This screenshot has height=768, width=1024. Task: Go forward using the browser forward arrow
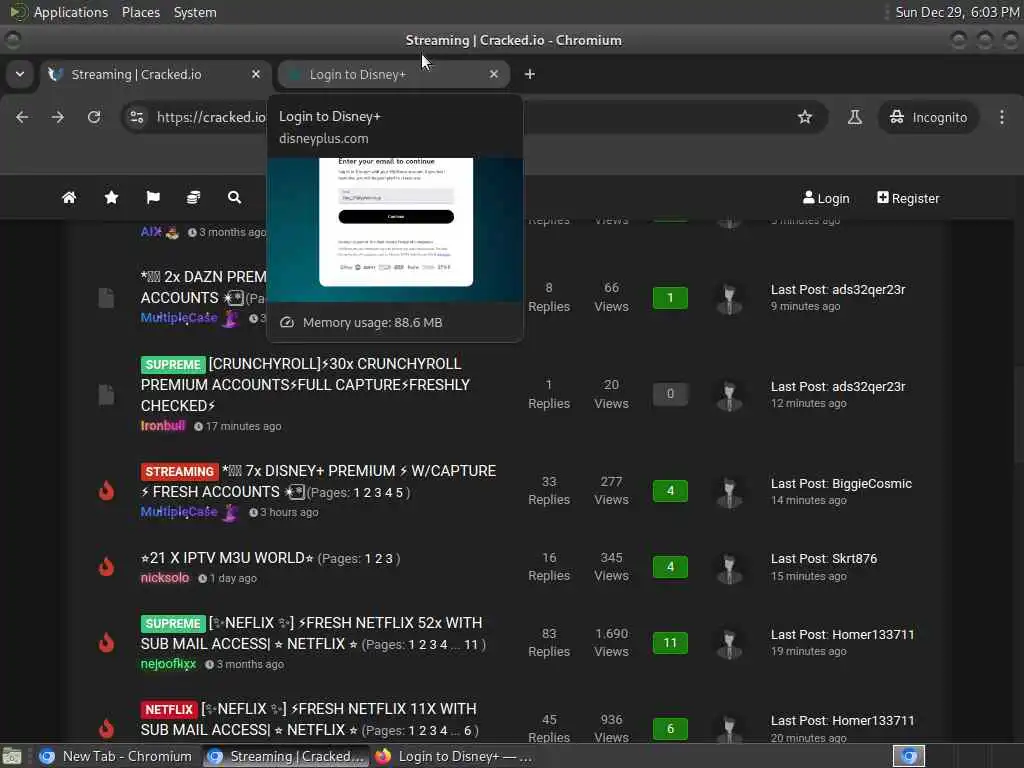tap(58, 117)
